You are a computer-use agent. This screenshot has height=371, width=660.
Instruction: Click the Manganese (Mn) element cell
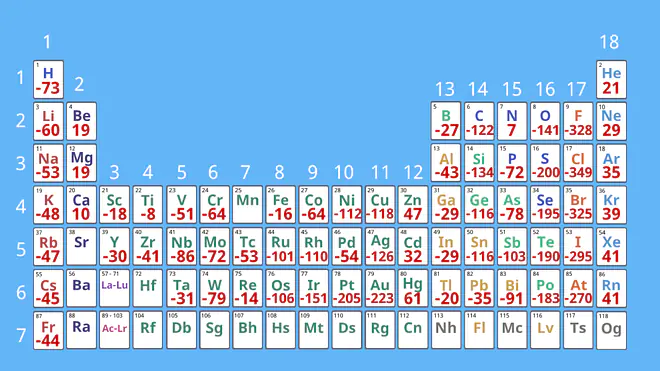click(x=248, y=205)
